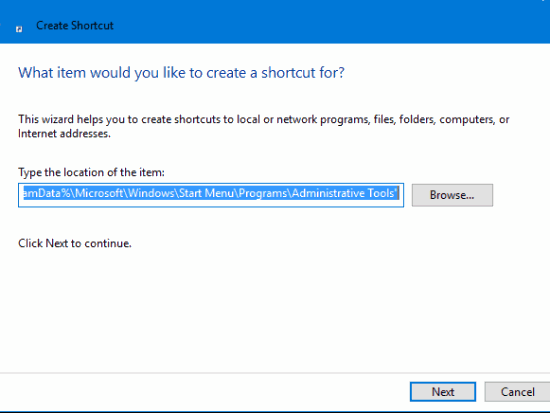Click the "Create Shortcut" window title
550x413 pixels.
point(75,26)
